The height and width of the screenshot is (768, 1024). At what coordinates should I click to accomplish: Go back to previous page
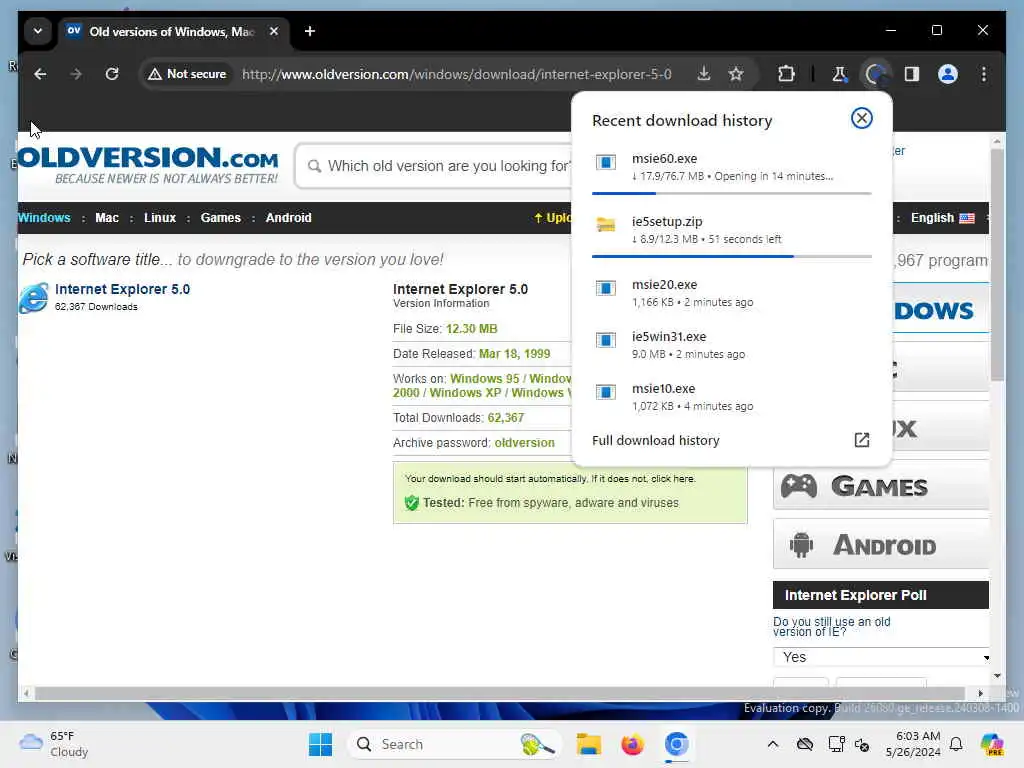pyautogui.click(x=40, y=74)
